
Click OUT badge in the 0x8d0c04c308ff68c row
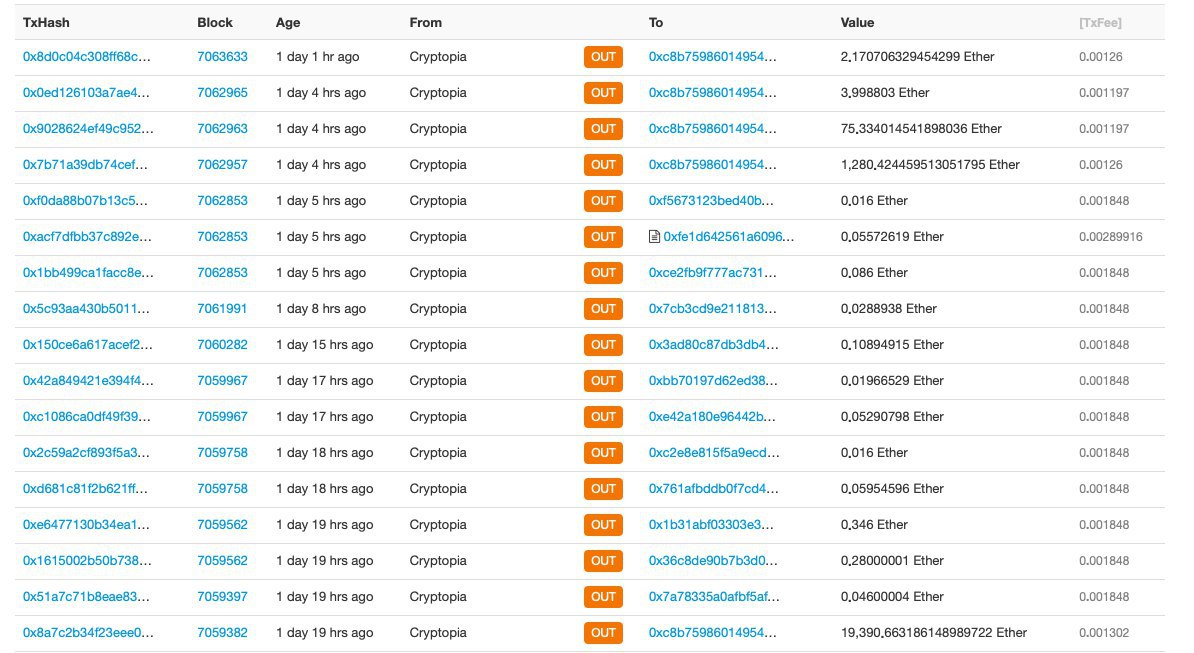coord(603,57)
